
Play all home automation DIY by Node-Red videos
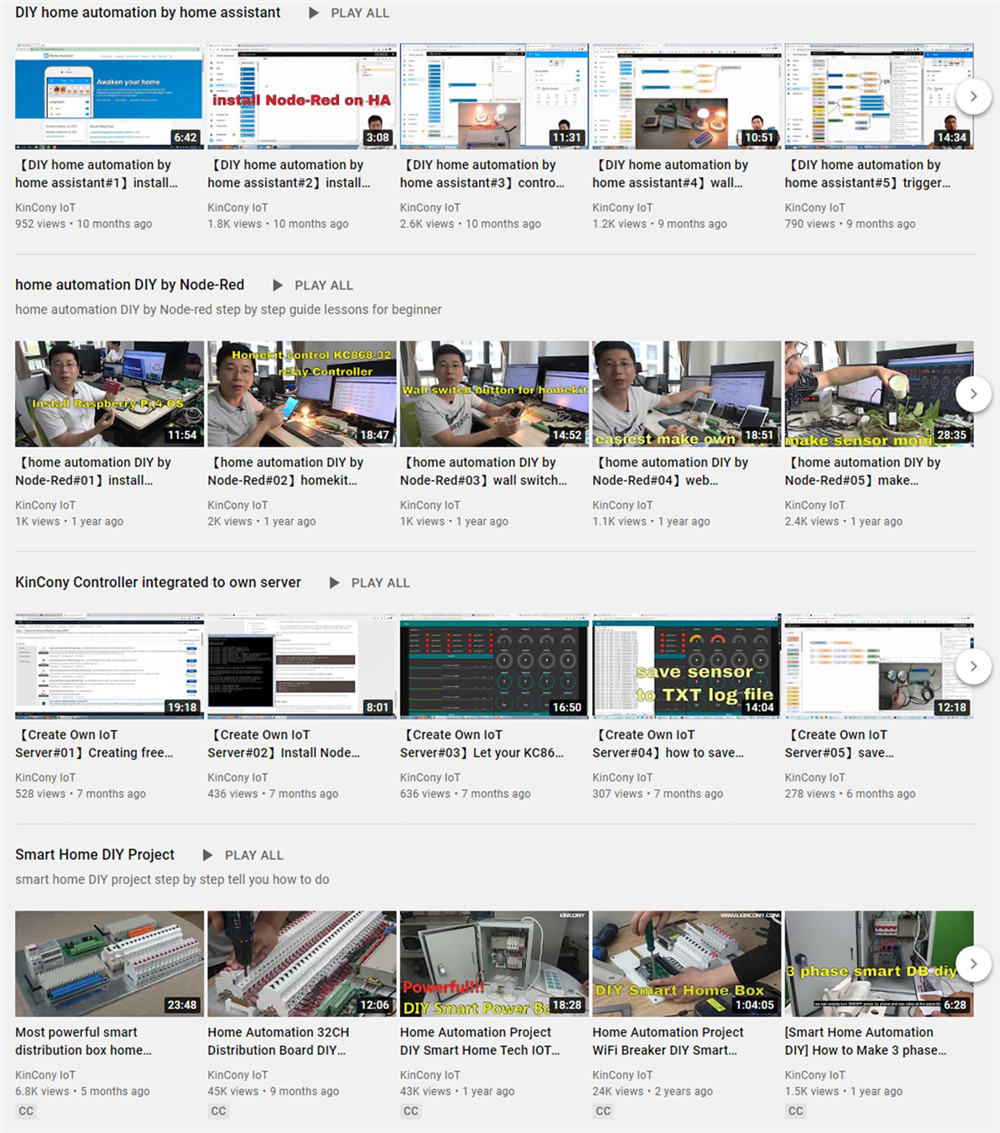tap(312, 285)
